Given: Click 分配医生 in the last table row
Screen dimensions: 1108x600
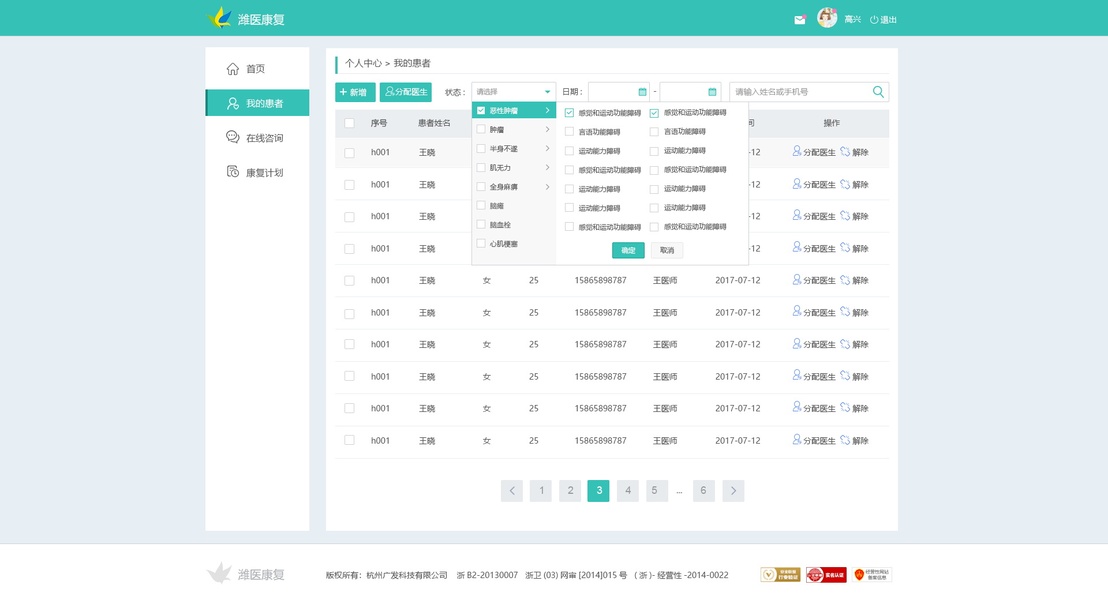Looking at the screenshot, I should click(x=814, y=440).
